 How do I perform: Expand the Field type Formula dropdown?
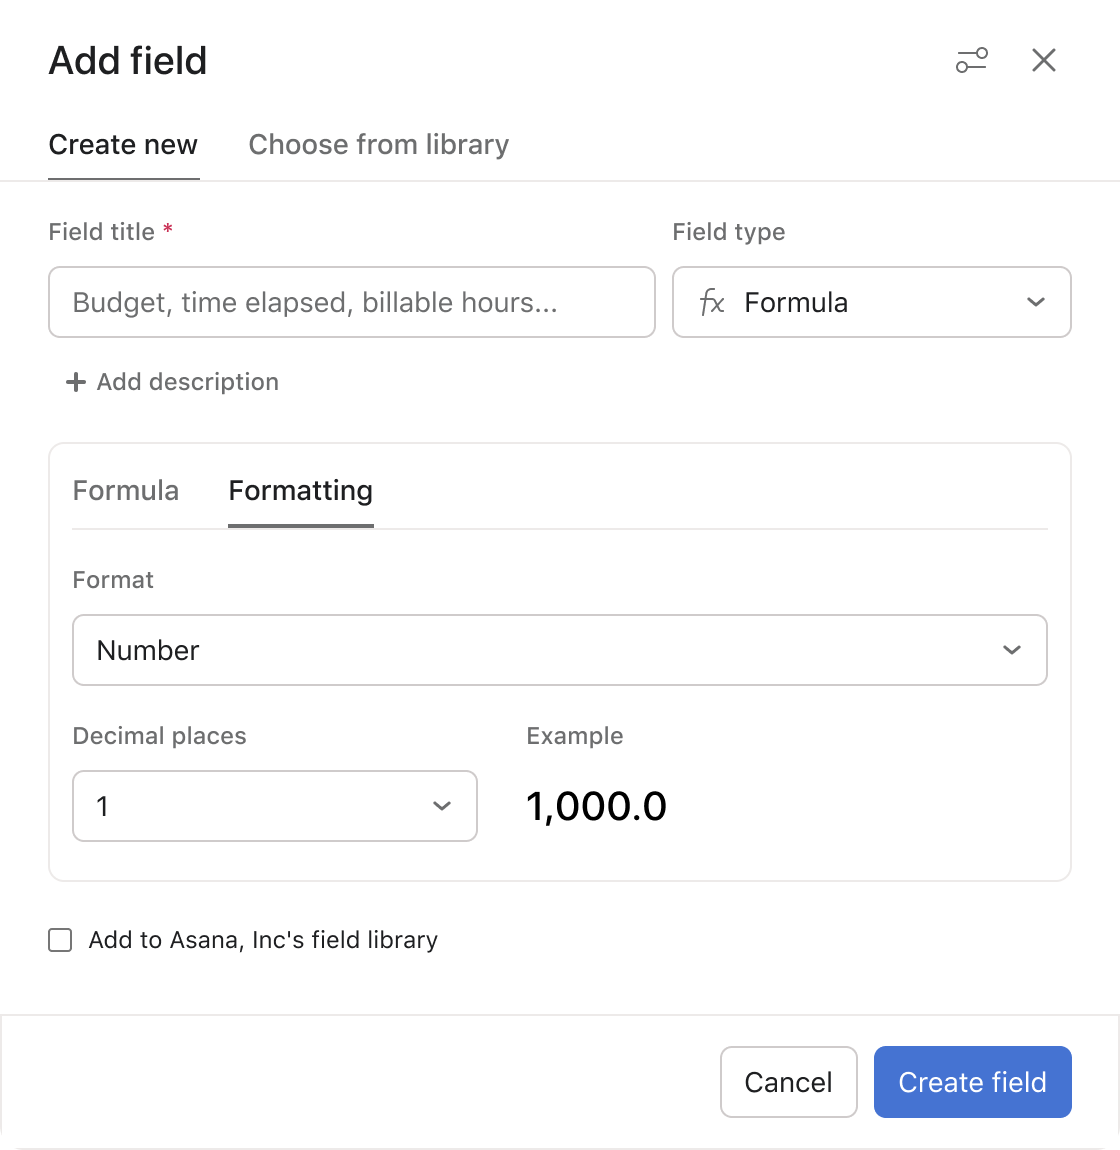[x=870, y=302]
